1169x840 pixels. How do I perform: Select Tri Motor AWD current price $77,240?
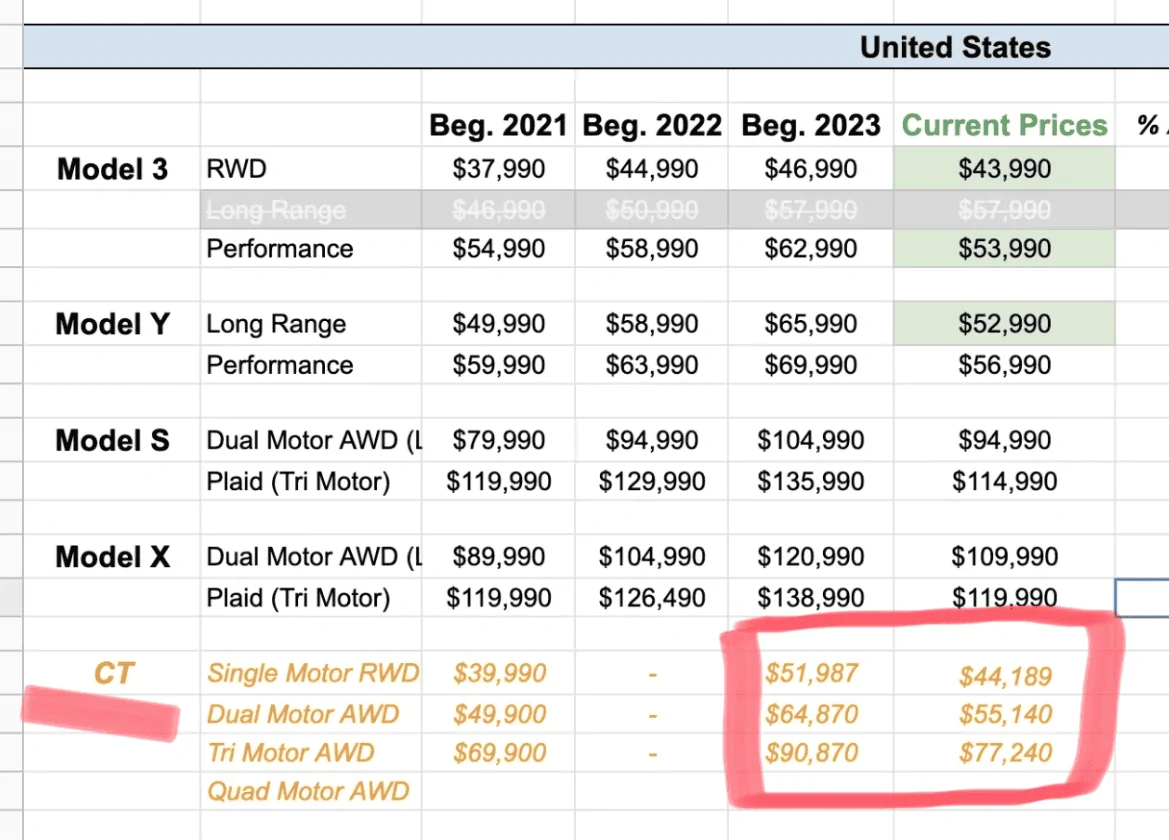pyautogui.click(x=1005, y=753)
